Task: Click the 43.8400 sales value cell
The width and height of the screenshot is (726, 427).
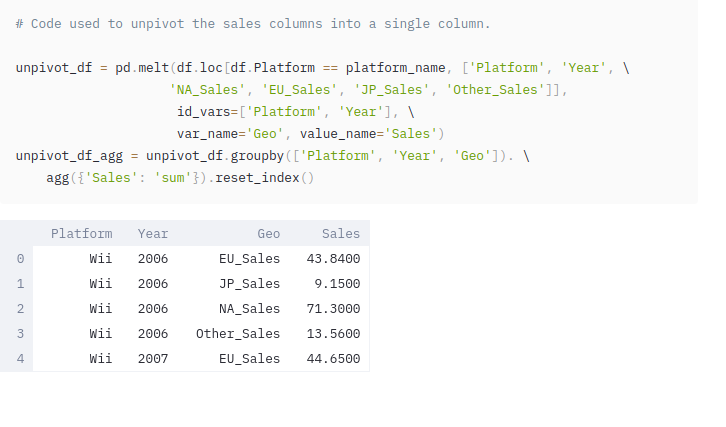Action: 333,259
